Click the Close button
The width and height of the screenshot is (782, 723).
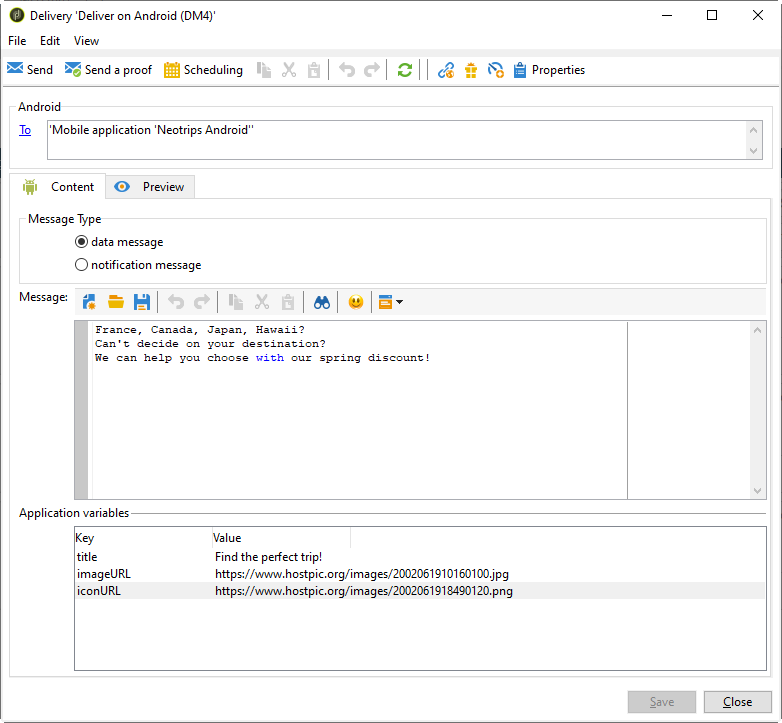(x=737, y=702)
